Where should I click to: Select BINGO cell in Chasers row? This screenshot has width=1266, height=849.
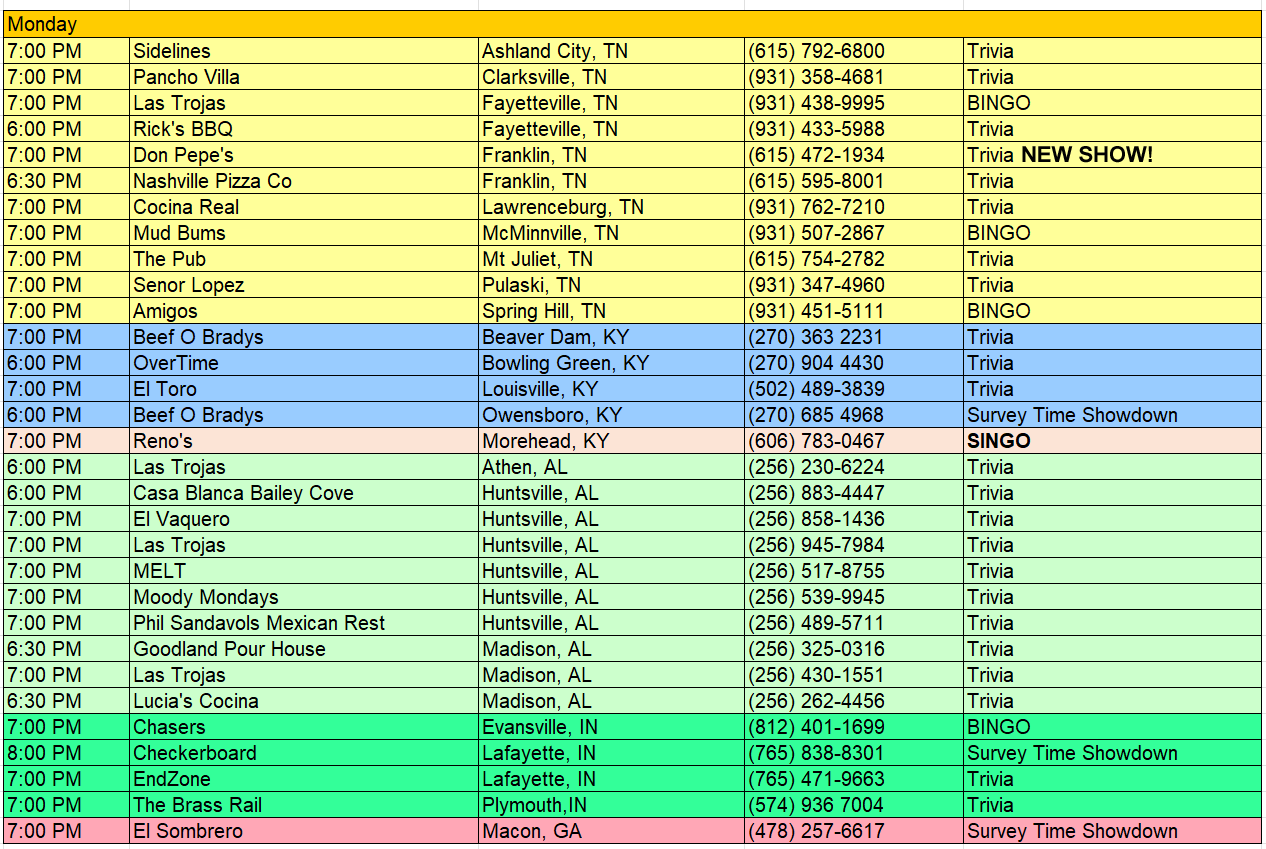1112,727
